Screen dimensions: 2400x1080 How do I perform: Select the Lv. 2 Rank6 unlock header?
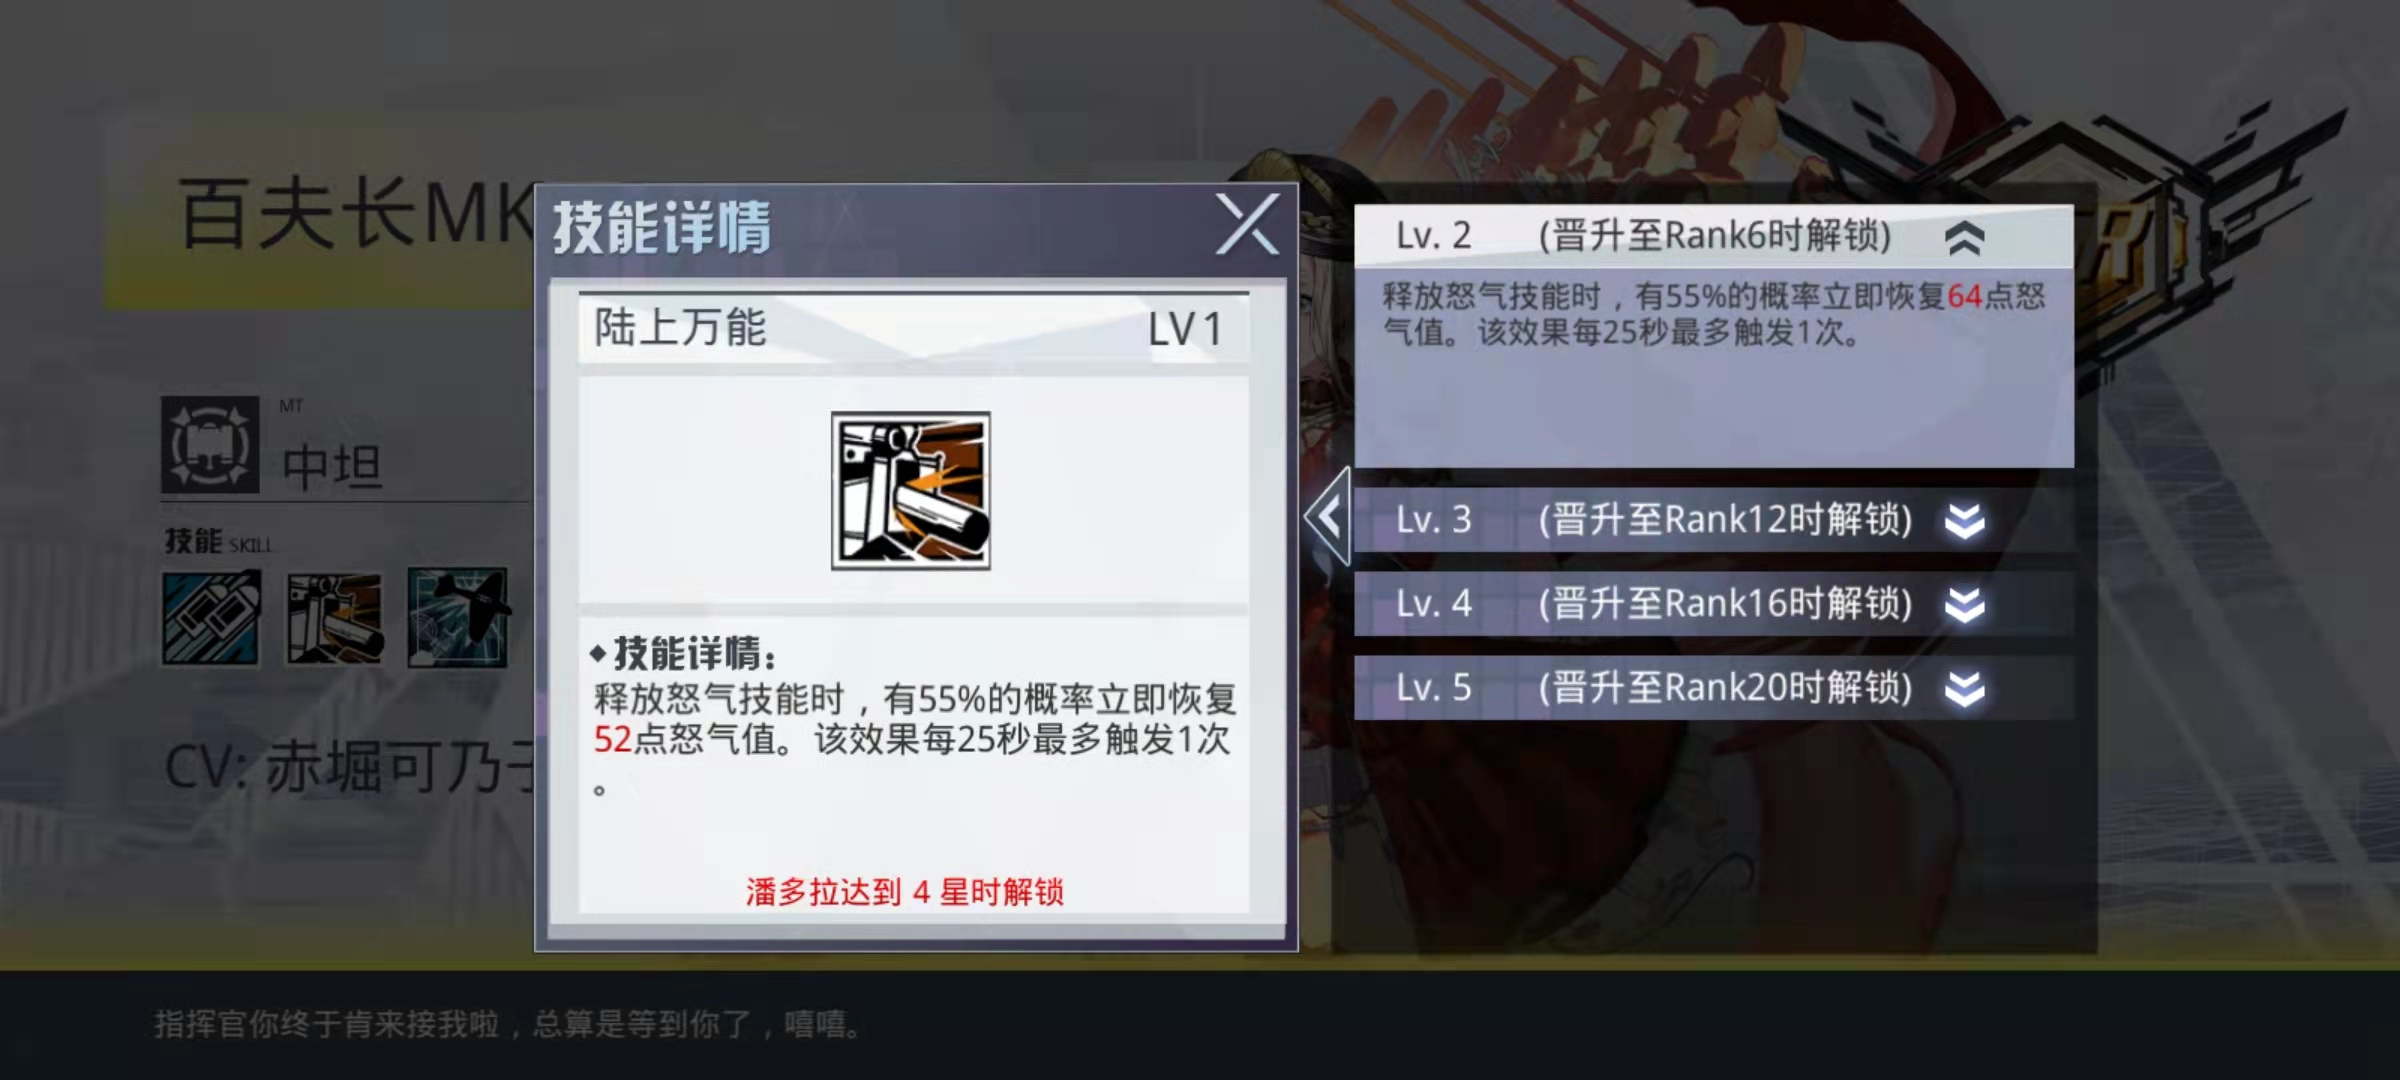(1713, 237)
